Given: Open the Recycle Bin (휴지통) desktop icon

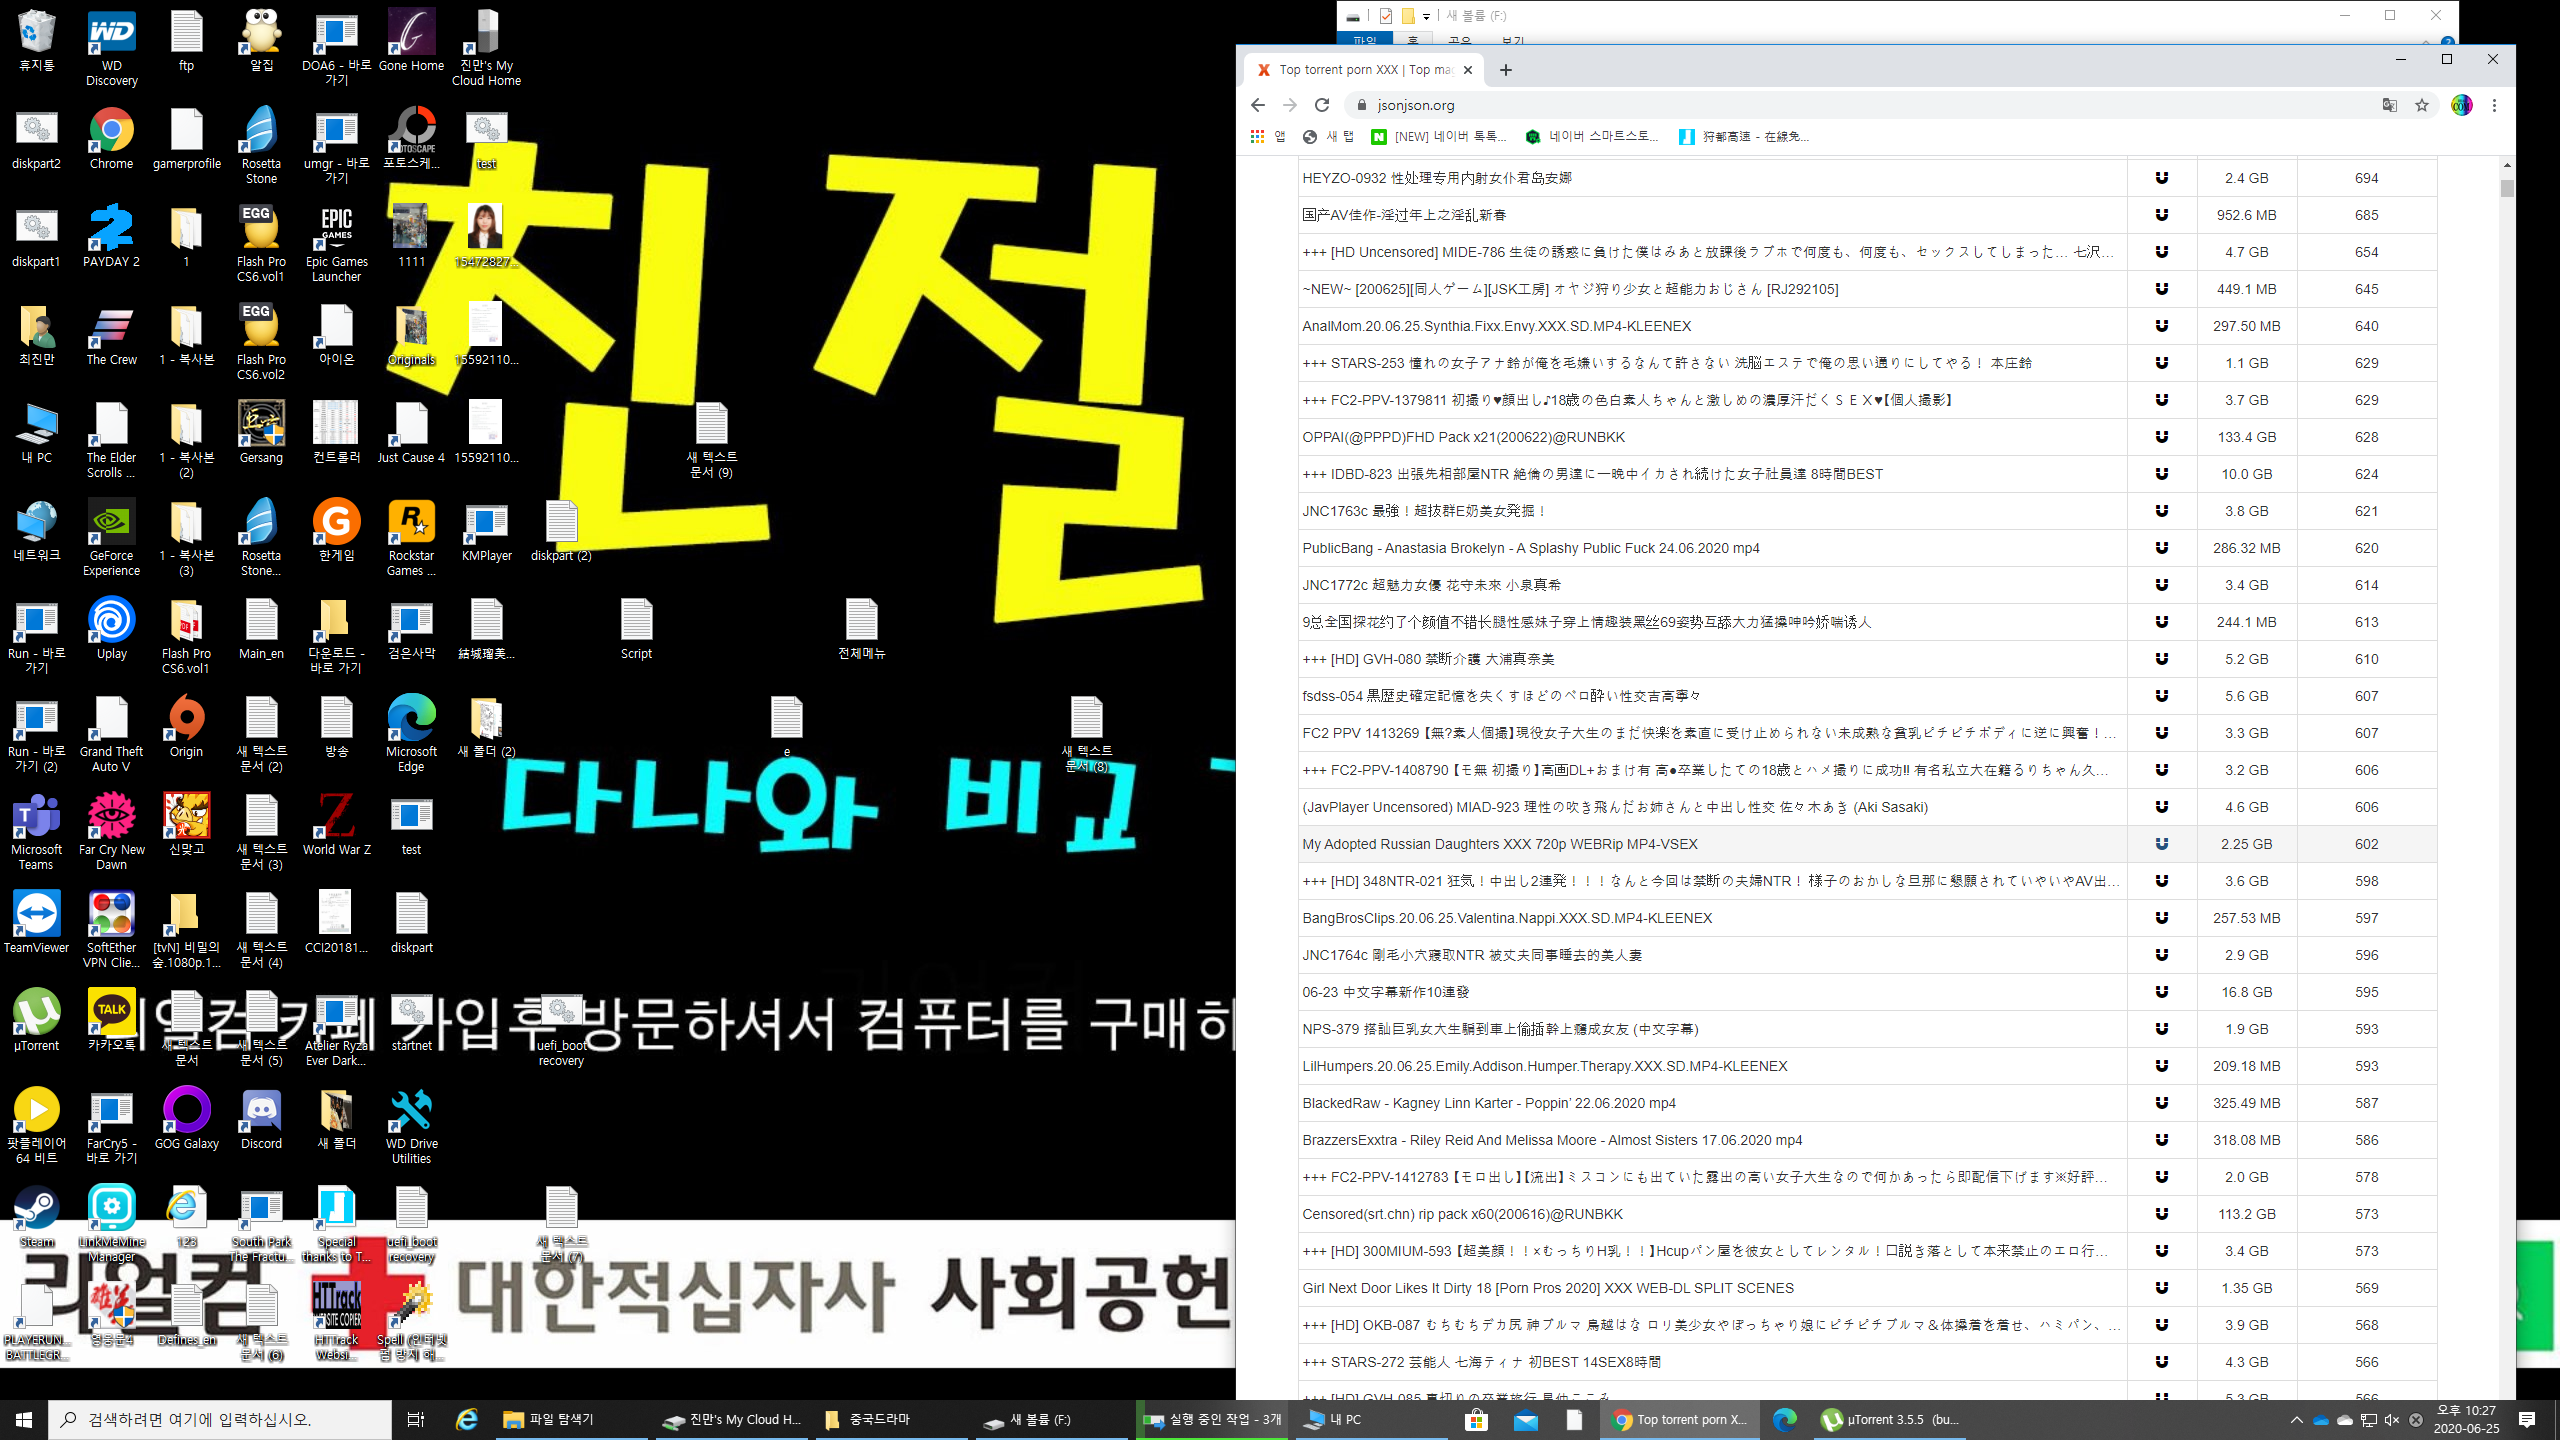Looking at the screenshot, I should click(x=36, y=41).
